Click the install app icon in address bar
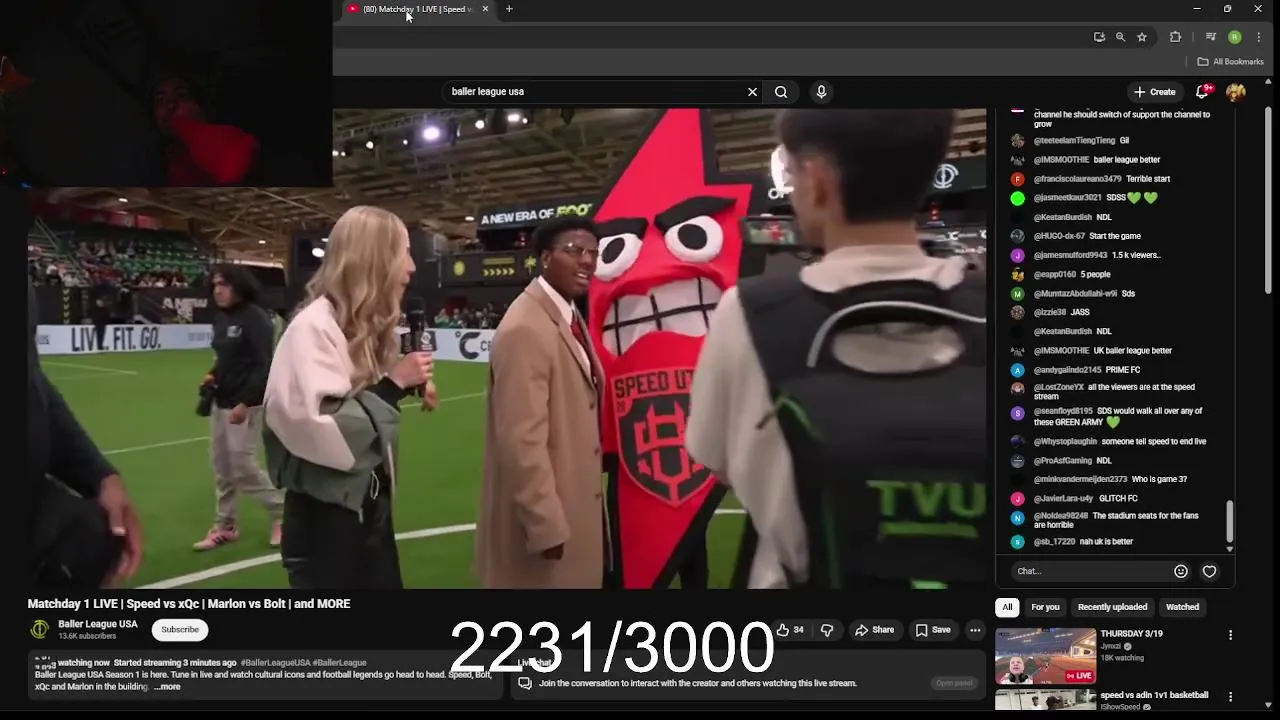1280x720 pixels. tap(1099, 37)
